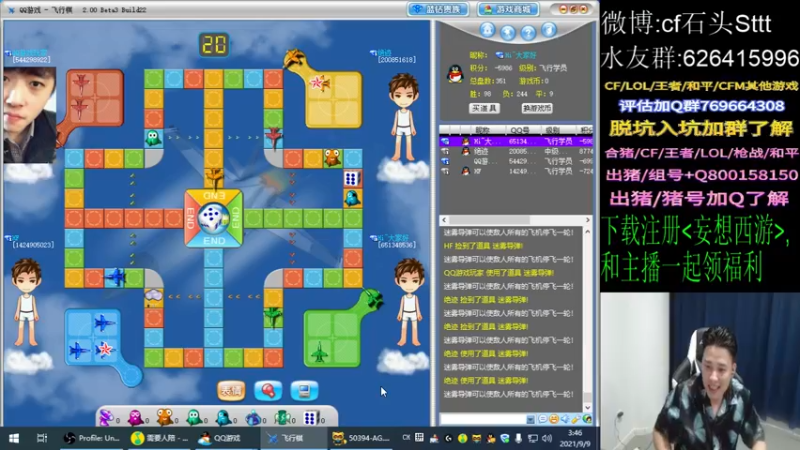800x450 pixels.
Task: Click the 买道具 buy items button
Action: 484,108
